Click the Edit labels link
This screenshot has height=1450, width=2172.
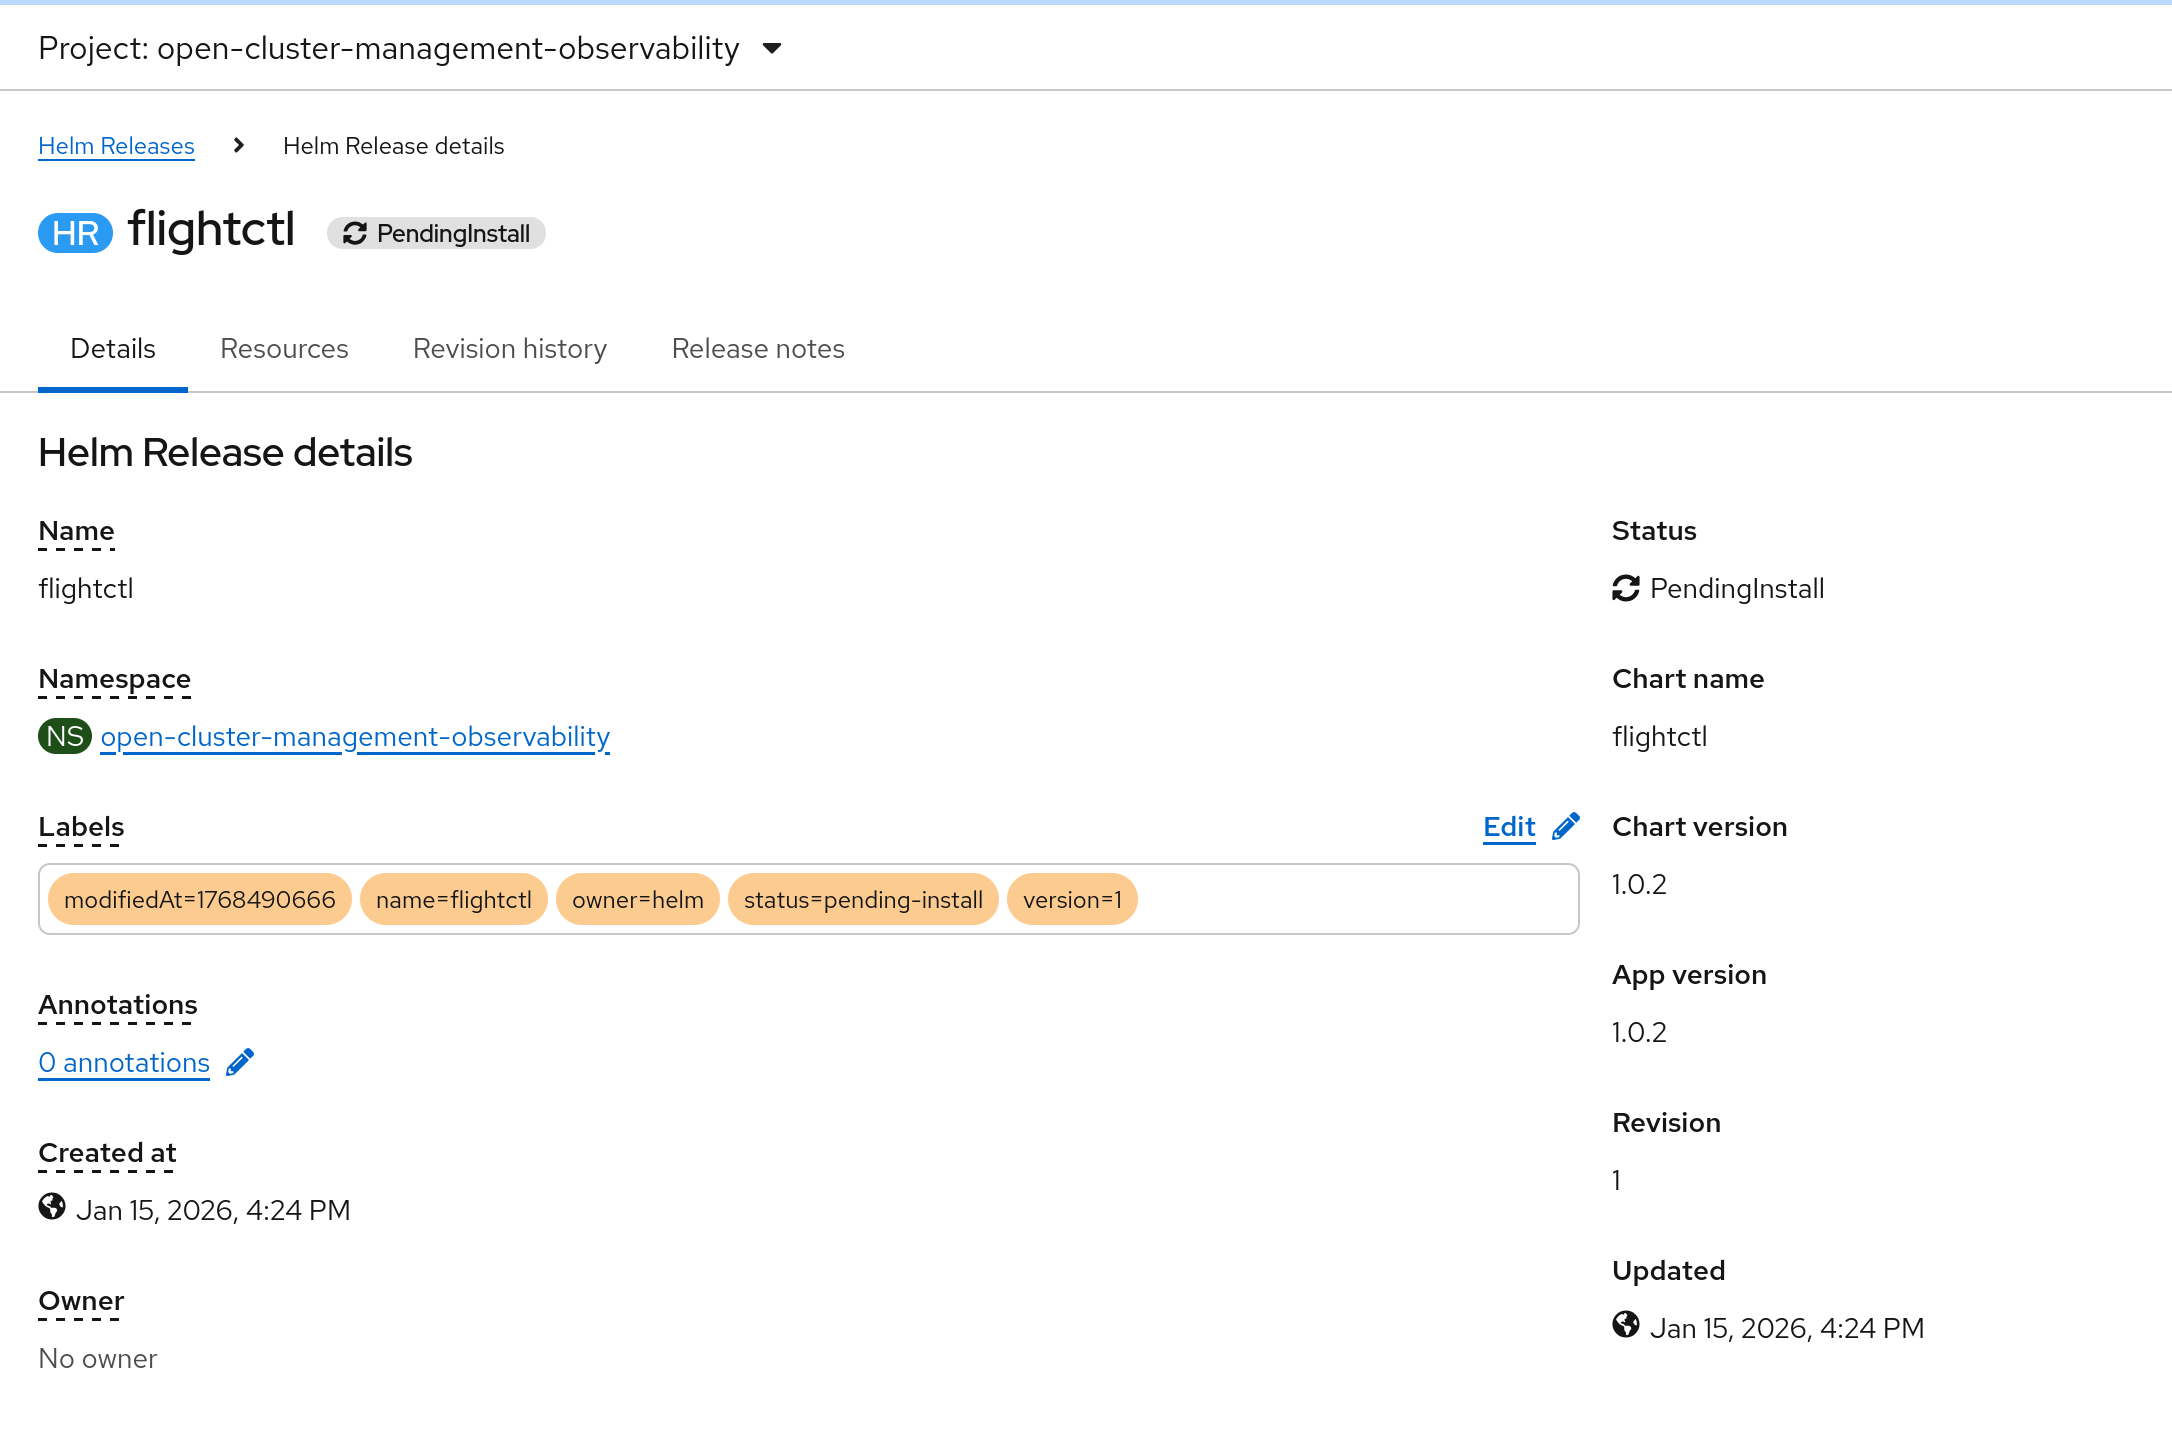coord(1509,827)
